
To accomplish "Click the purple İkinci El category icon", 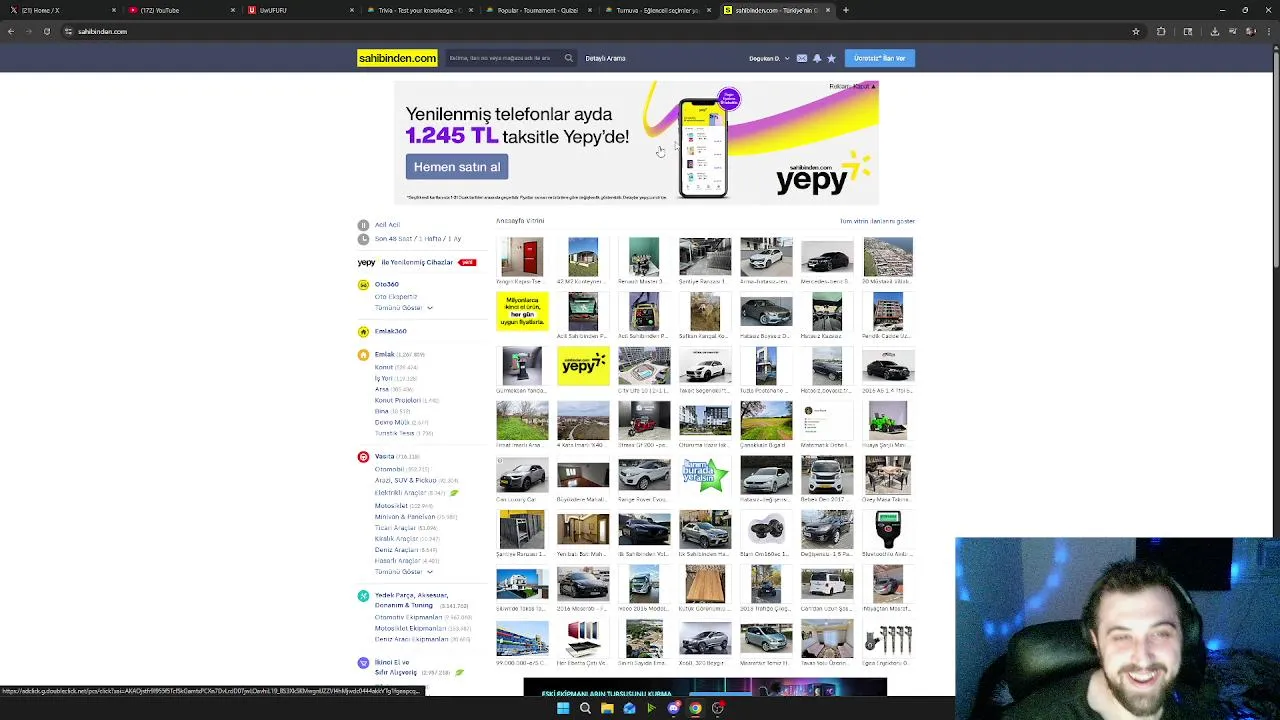I will pyautogui.click(x=363, y=663).
